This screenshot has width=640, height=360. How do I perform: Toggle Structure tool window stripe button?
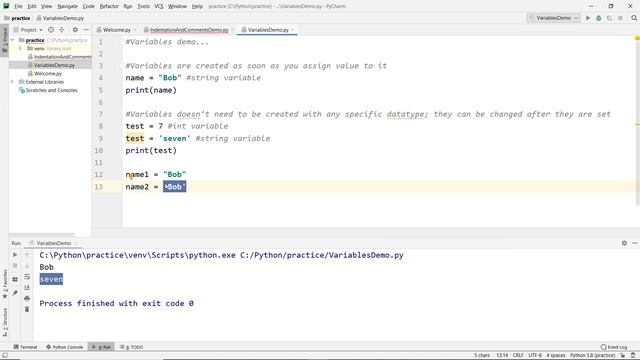[x=4, y=322]
